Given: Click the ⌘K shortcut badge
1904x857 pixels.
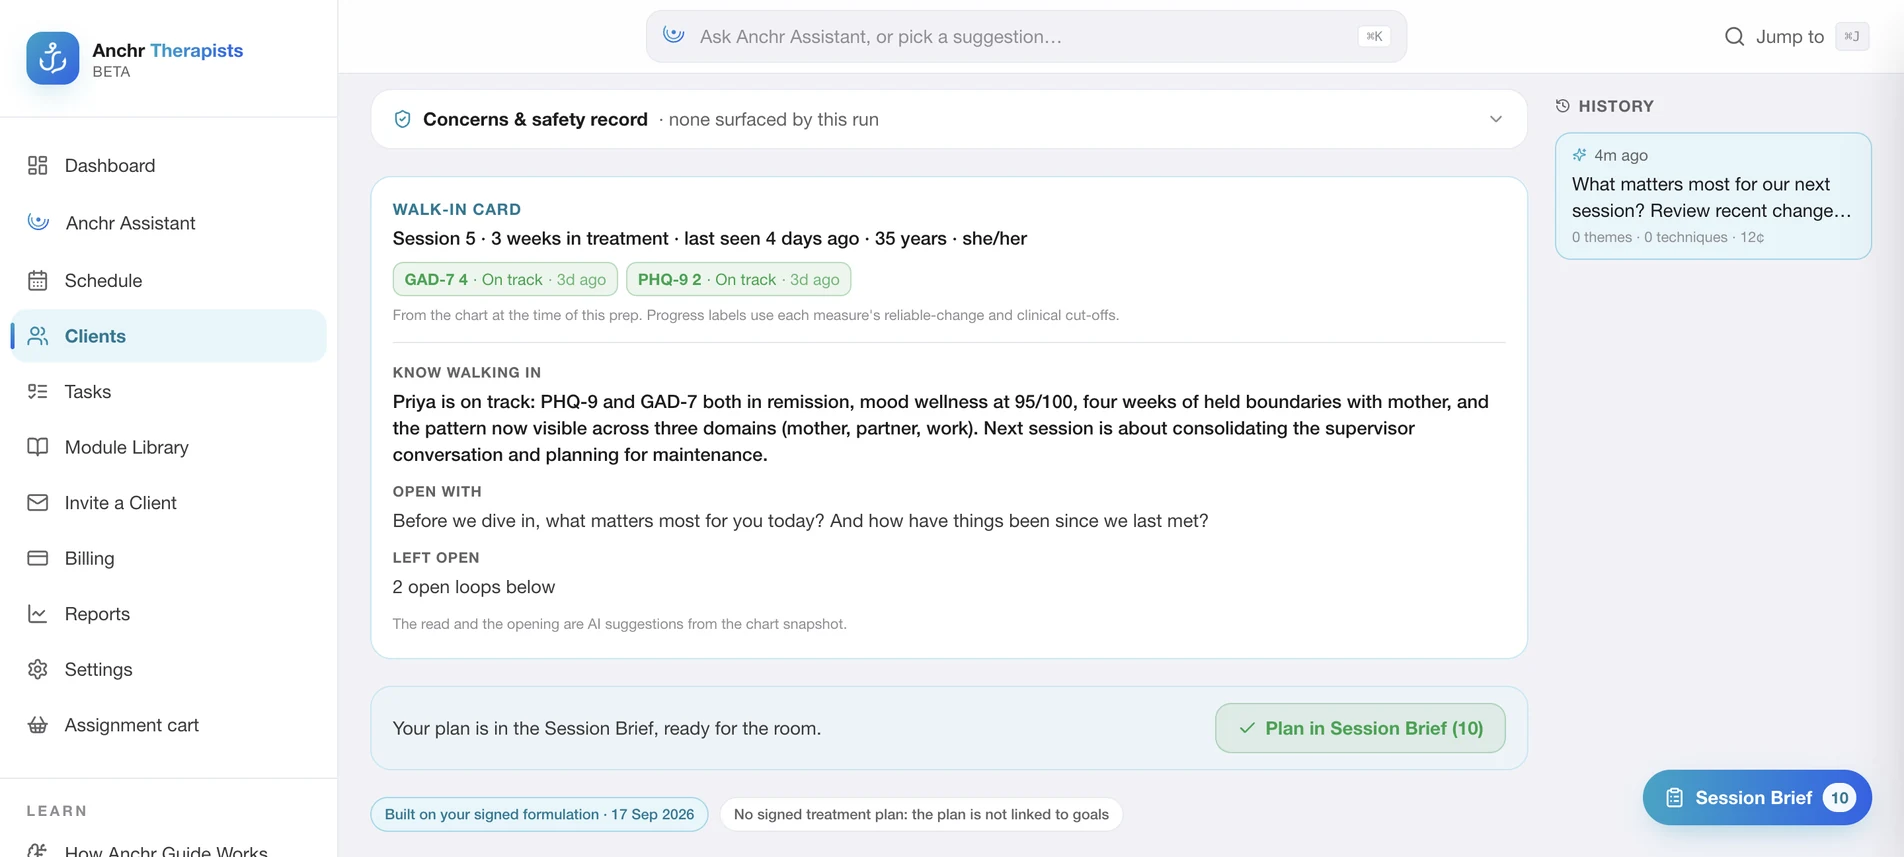Looking at the screenshot, I should pyautogui.click(x=1374, y=36).
